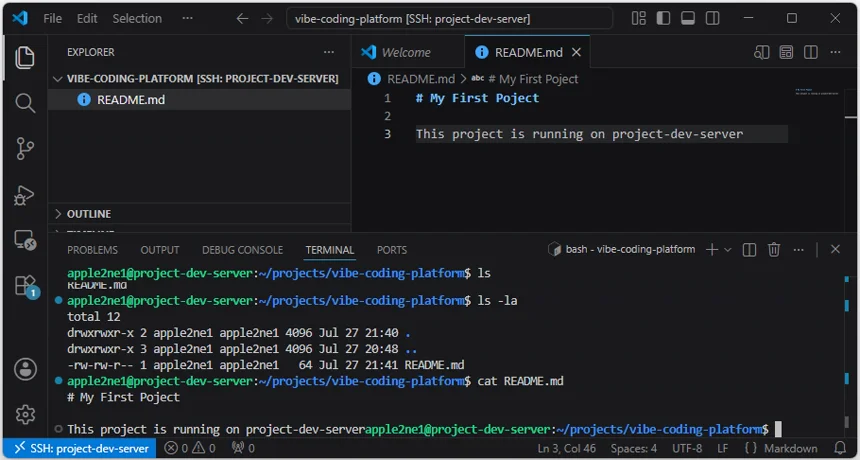Open markdown preview to the side
Image resolution: width=860 pixels, height=460 pixels.
[x=786, y=52]
